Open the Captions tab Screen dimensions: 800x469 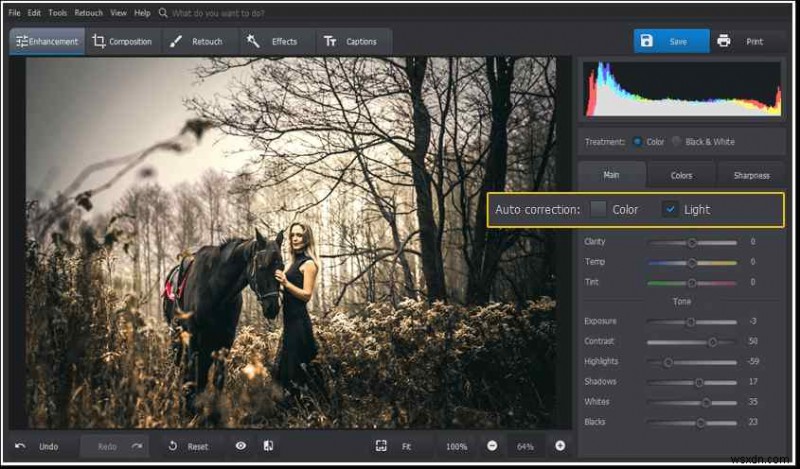(x=354, y=41)
